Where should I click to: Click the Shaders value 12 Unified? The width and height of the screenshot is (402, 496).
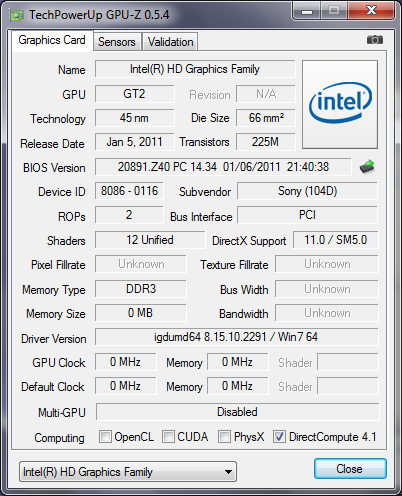point(150,240)
